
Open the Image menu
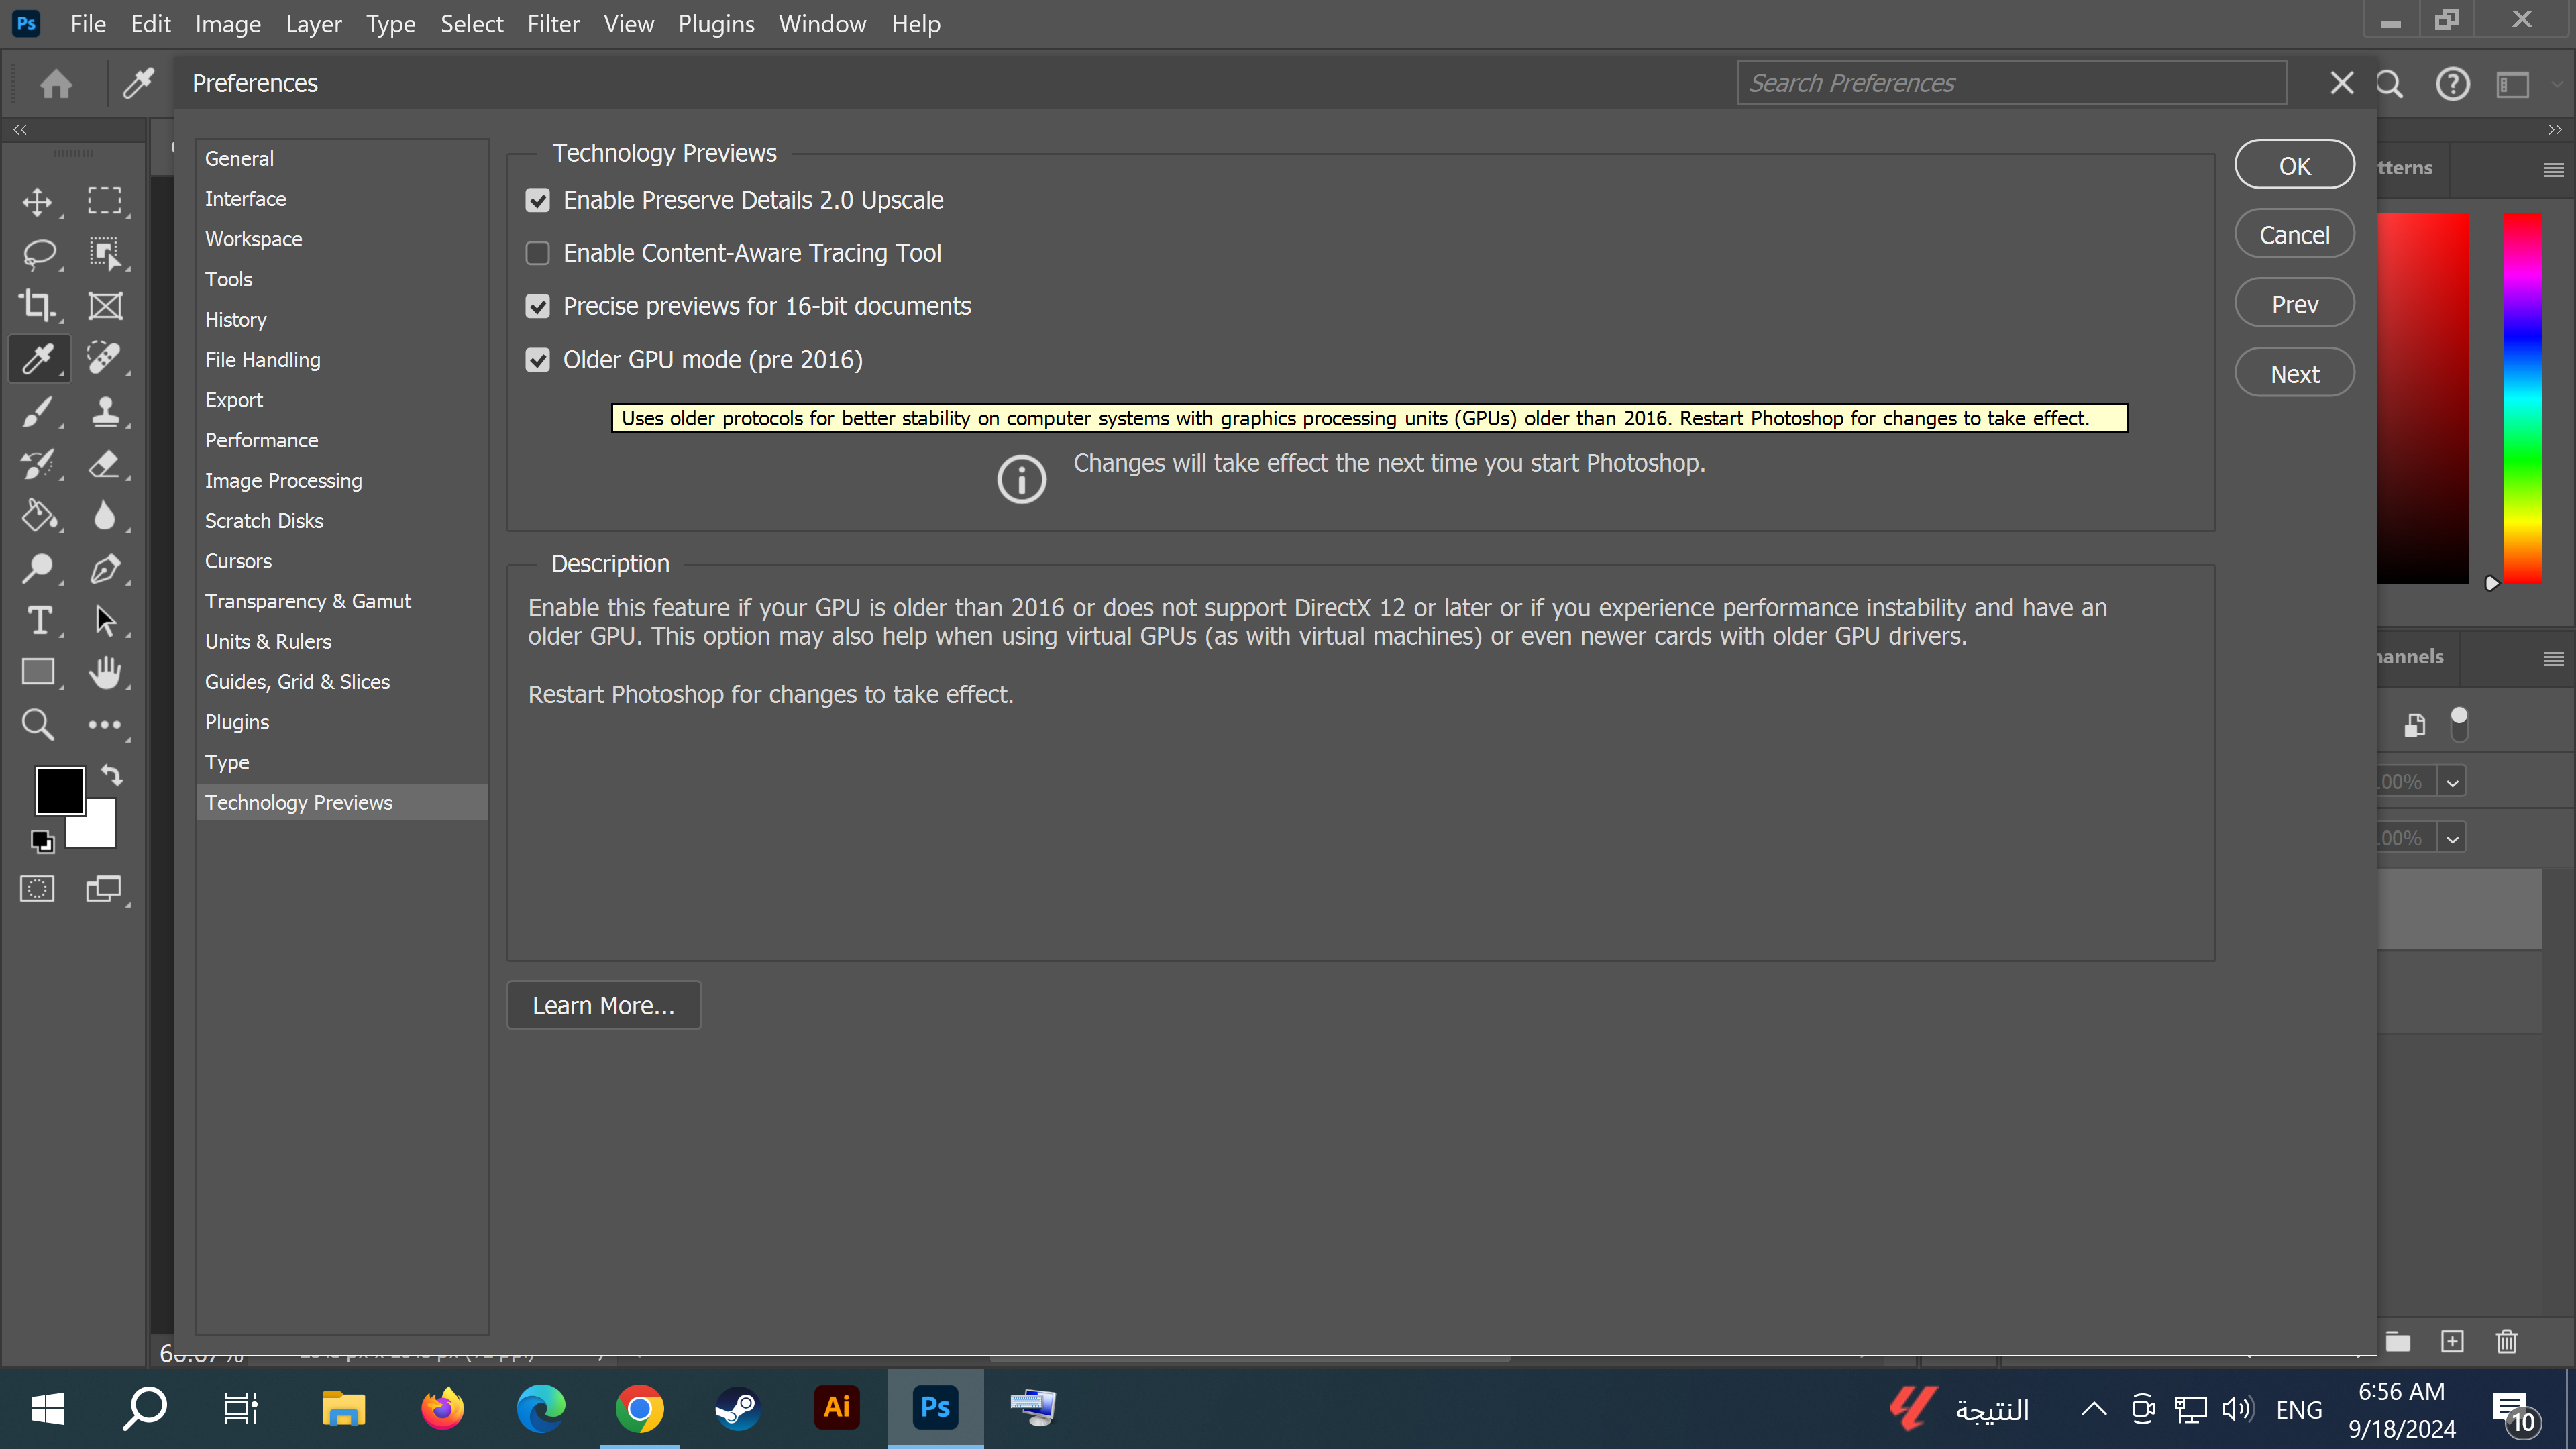227,23
